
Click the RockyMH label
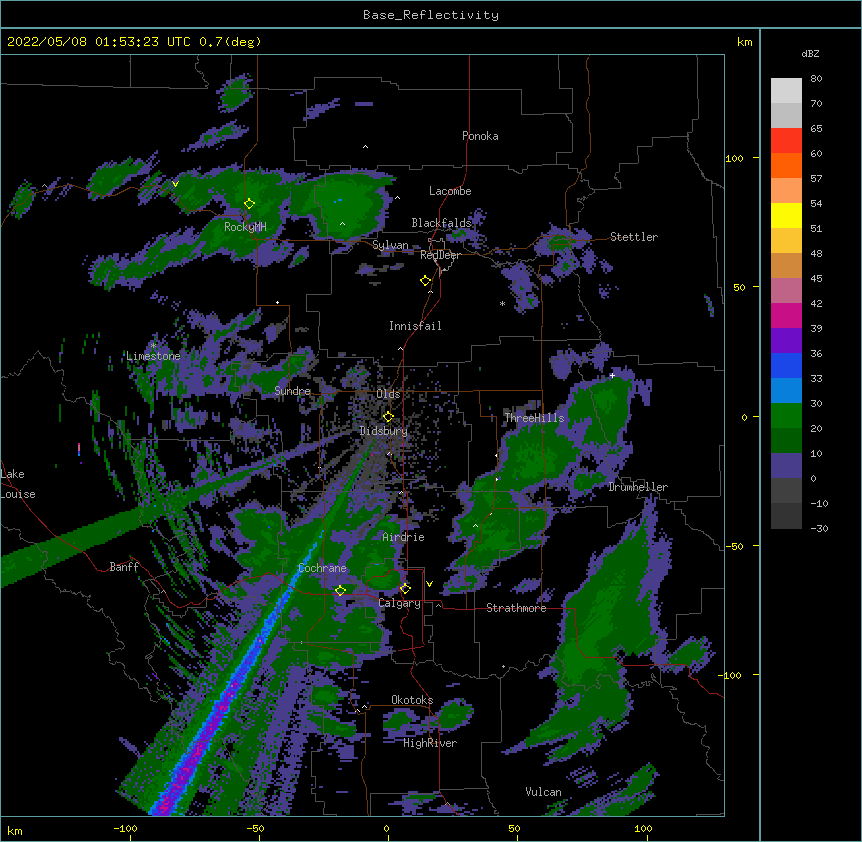[x=245, y=227]
